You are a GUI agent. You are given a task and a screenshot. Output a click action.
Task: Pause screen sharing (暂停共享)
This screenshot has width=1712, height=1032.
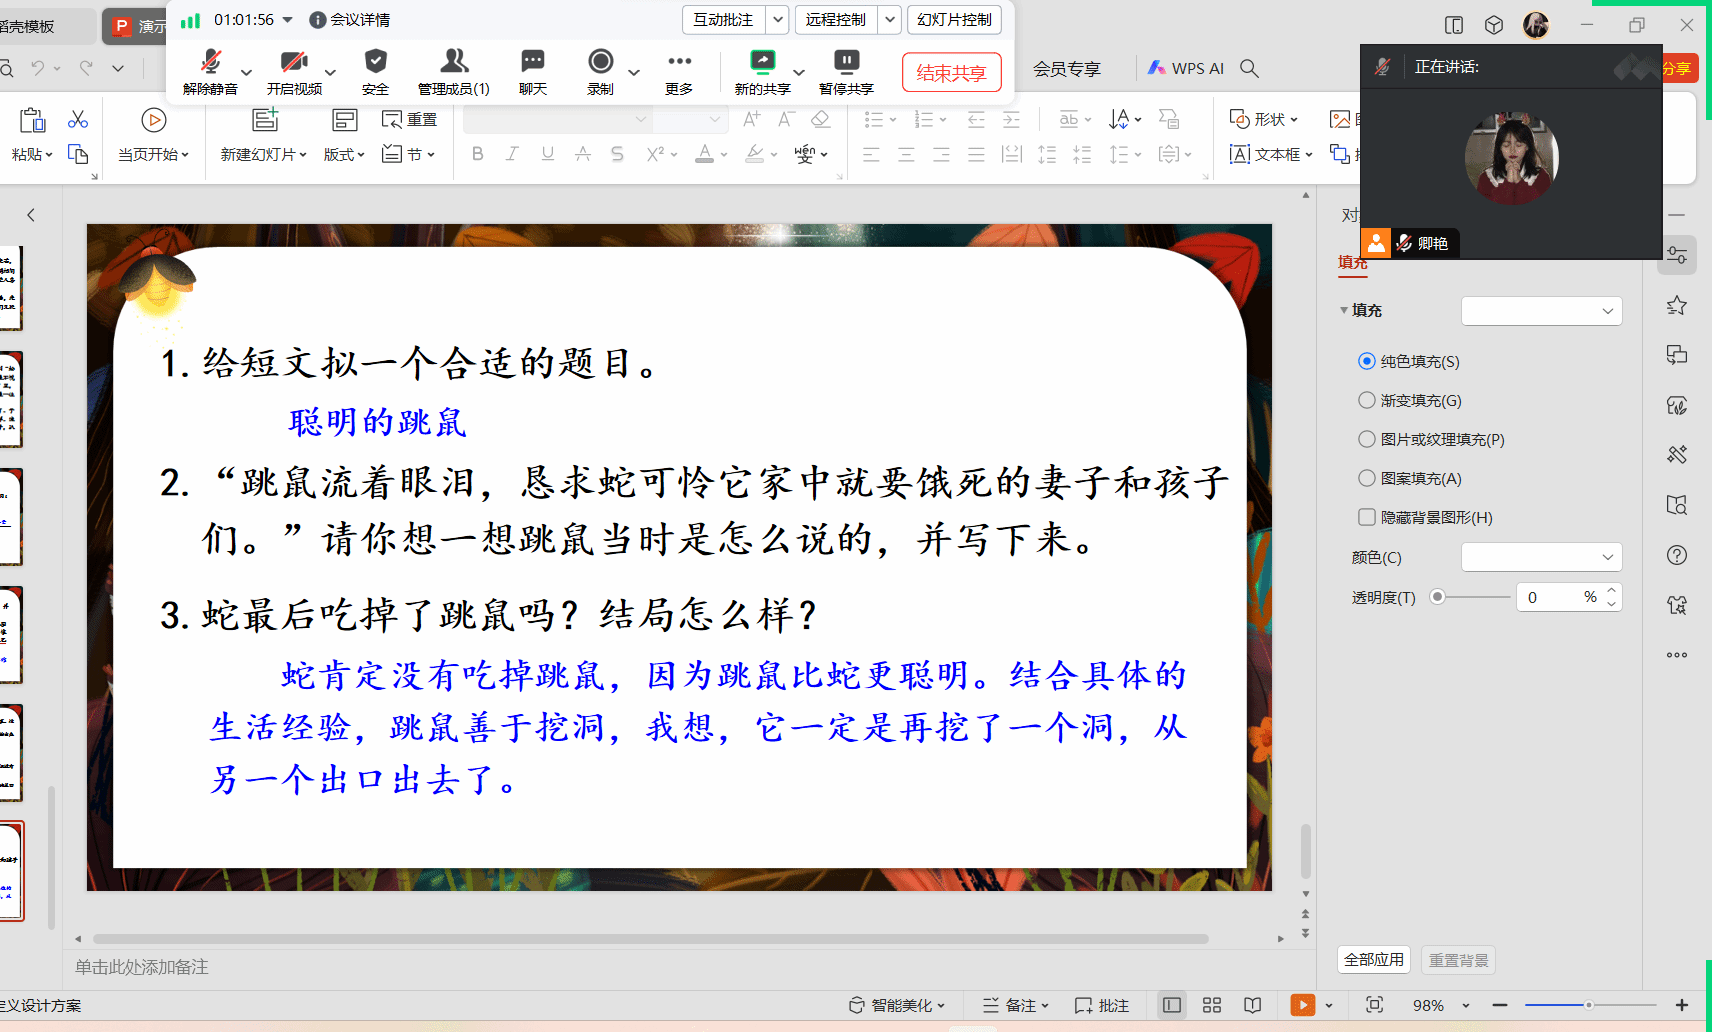click(846, 63)
